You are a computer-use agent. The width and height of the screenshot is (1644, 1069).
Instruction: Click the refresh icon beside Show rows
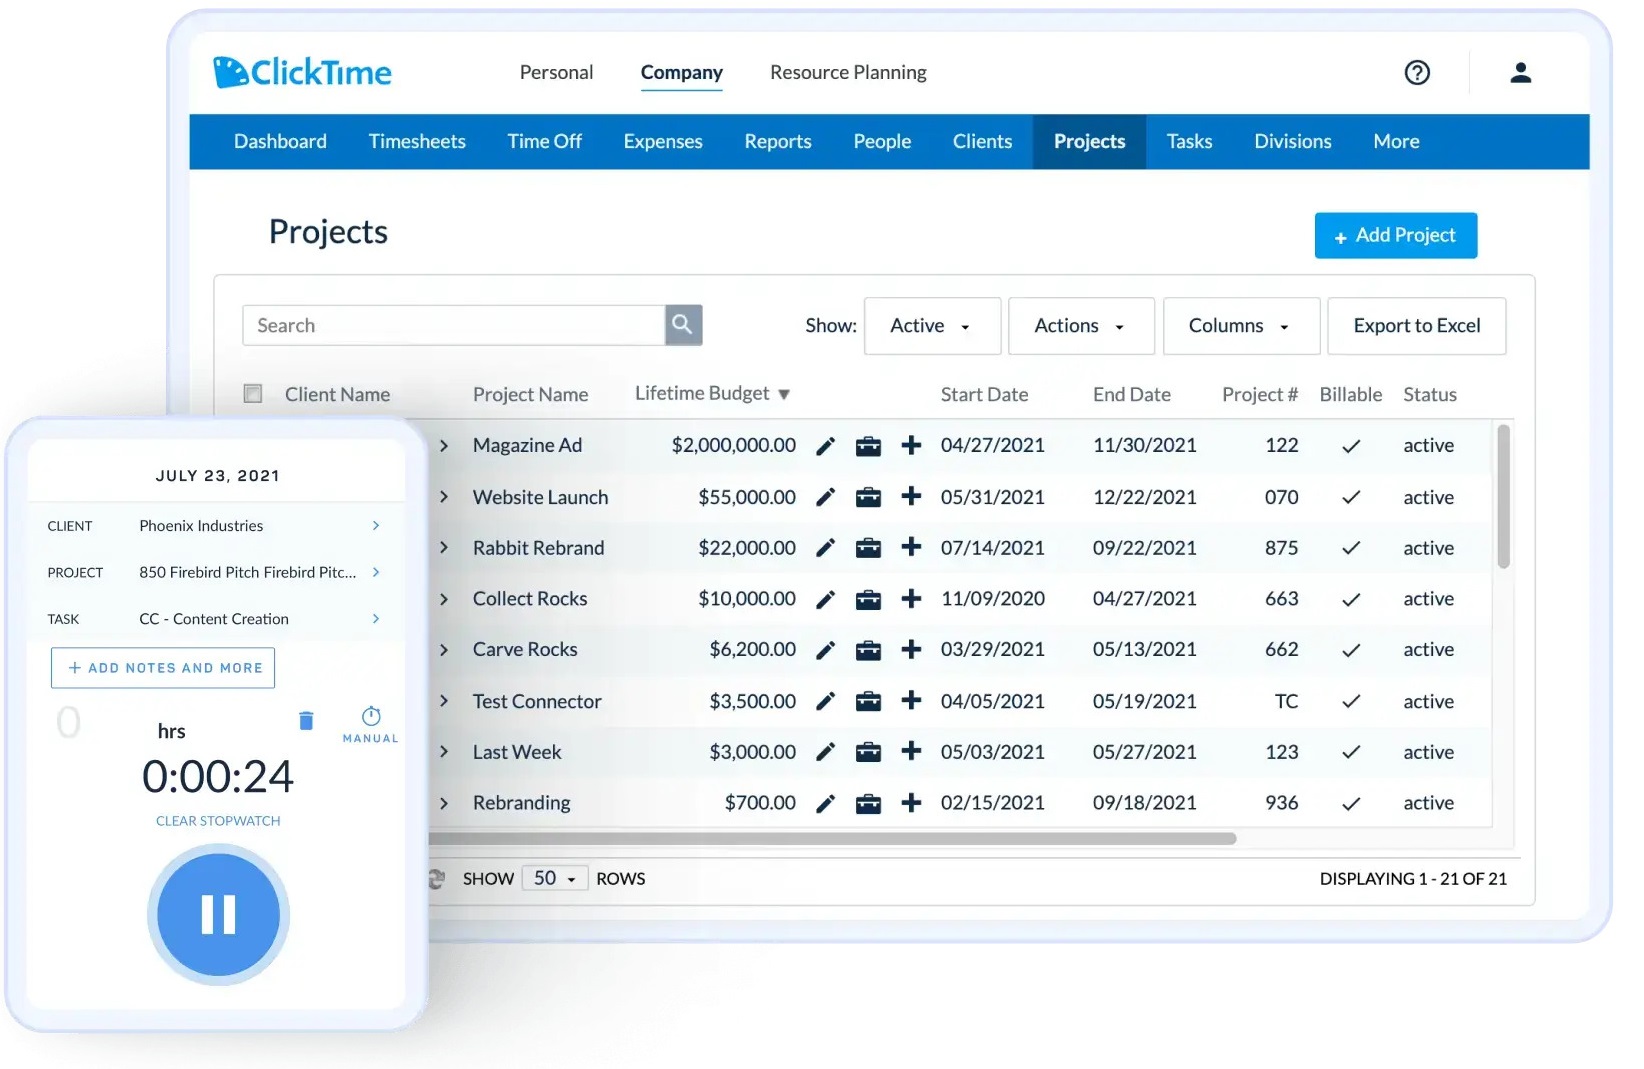(437, 879)
